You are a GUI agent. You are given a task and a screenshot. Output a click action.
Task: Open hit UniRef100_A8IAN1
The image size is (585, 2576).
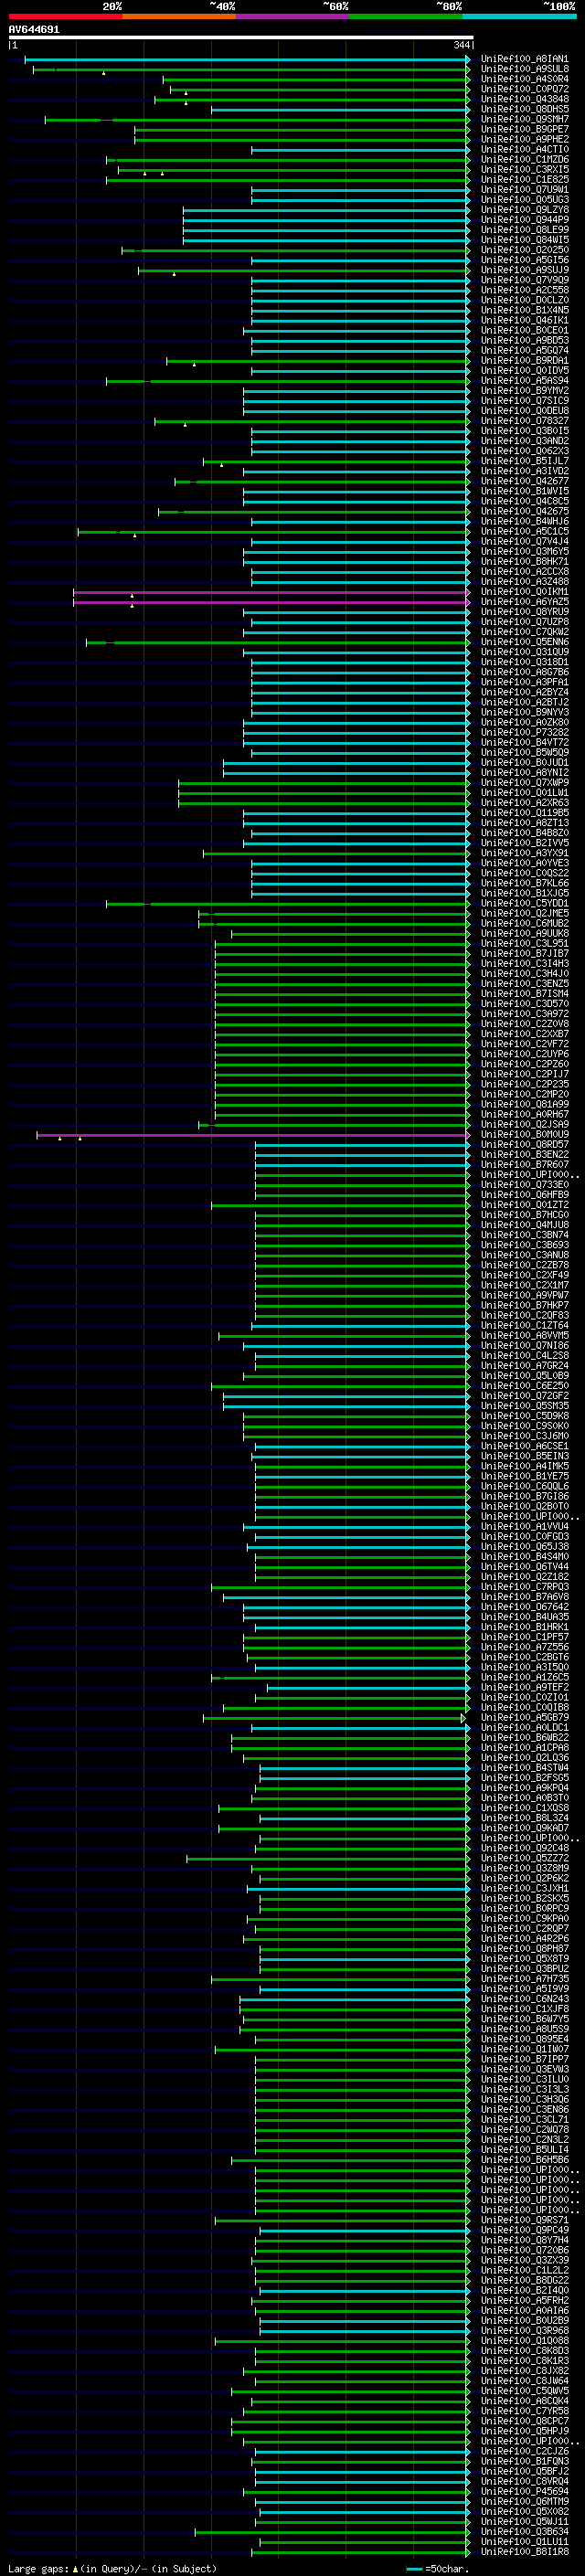(x=524, y=59)
